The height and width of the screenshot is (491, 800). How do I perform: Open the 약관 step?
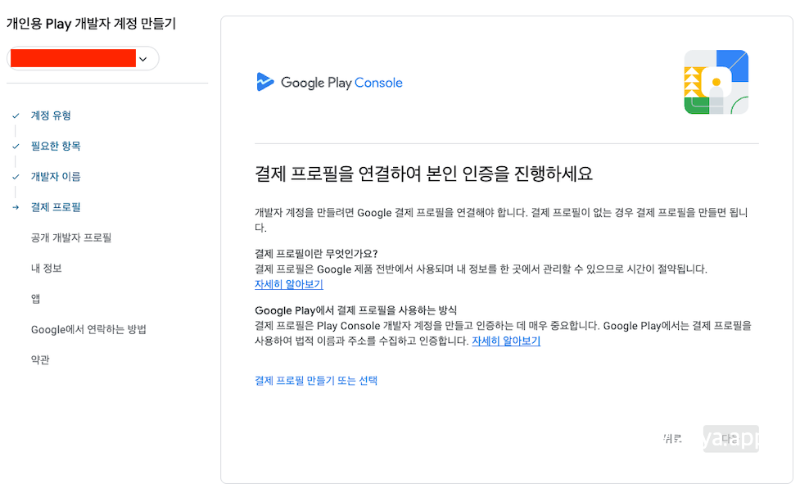point(40,360)
